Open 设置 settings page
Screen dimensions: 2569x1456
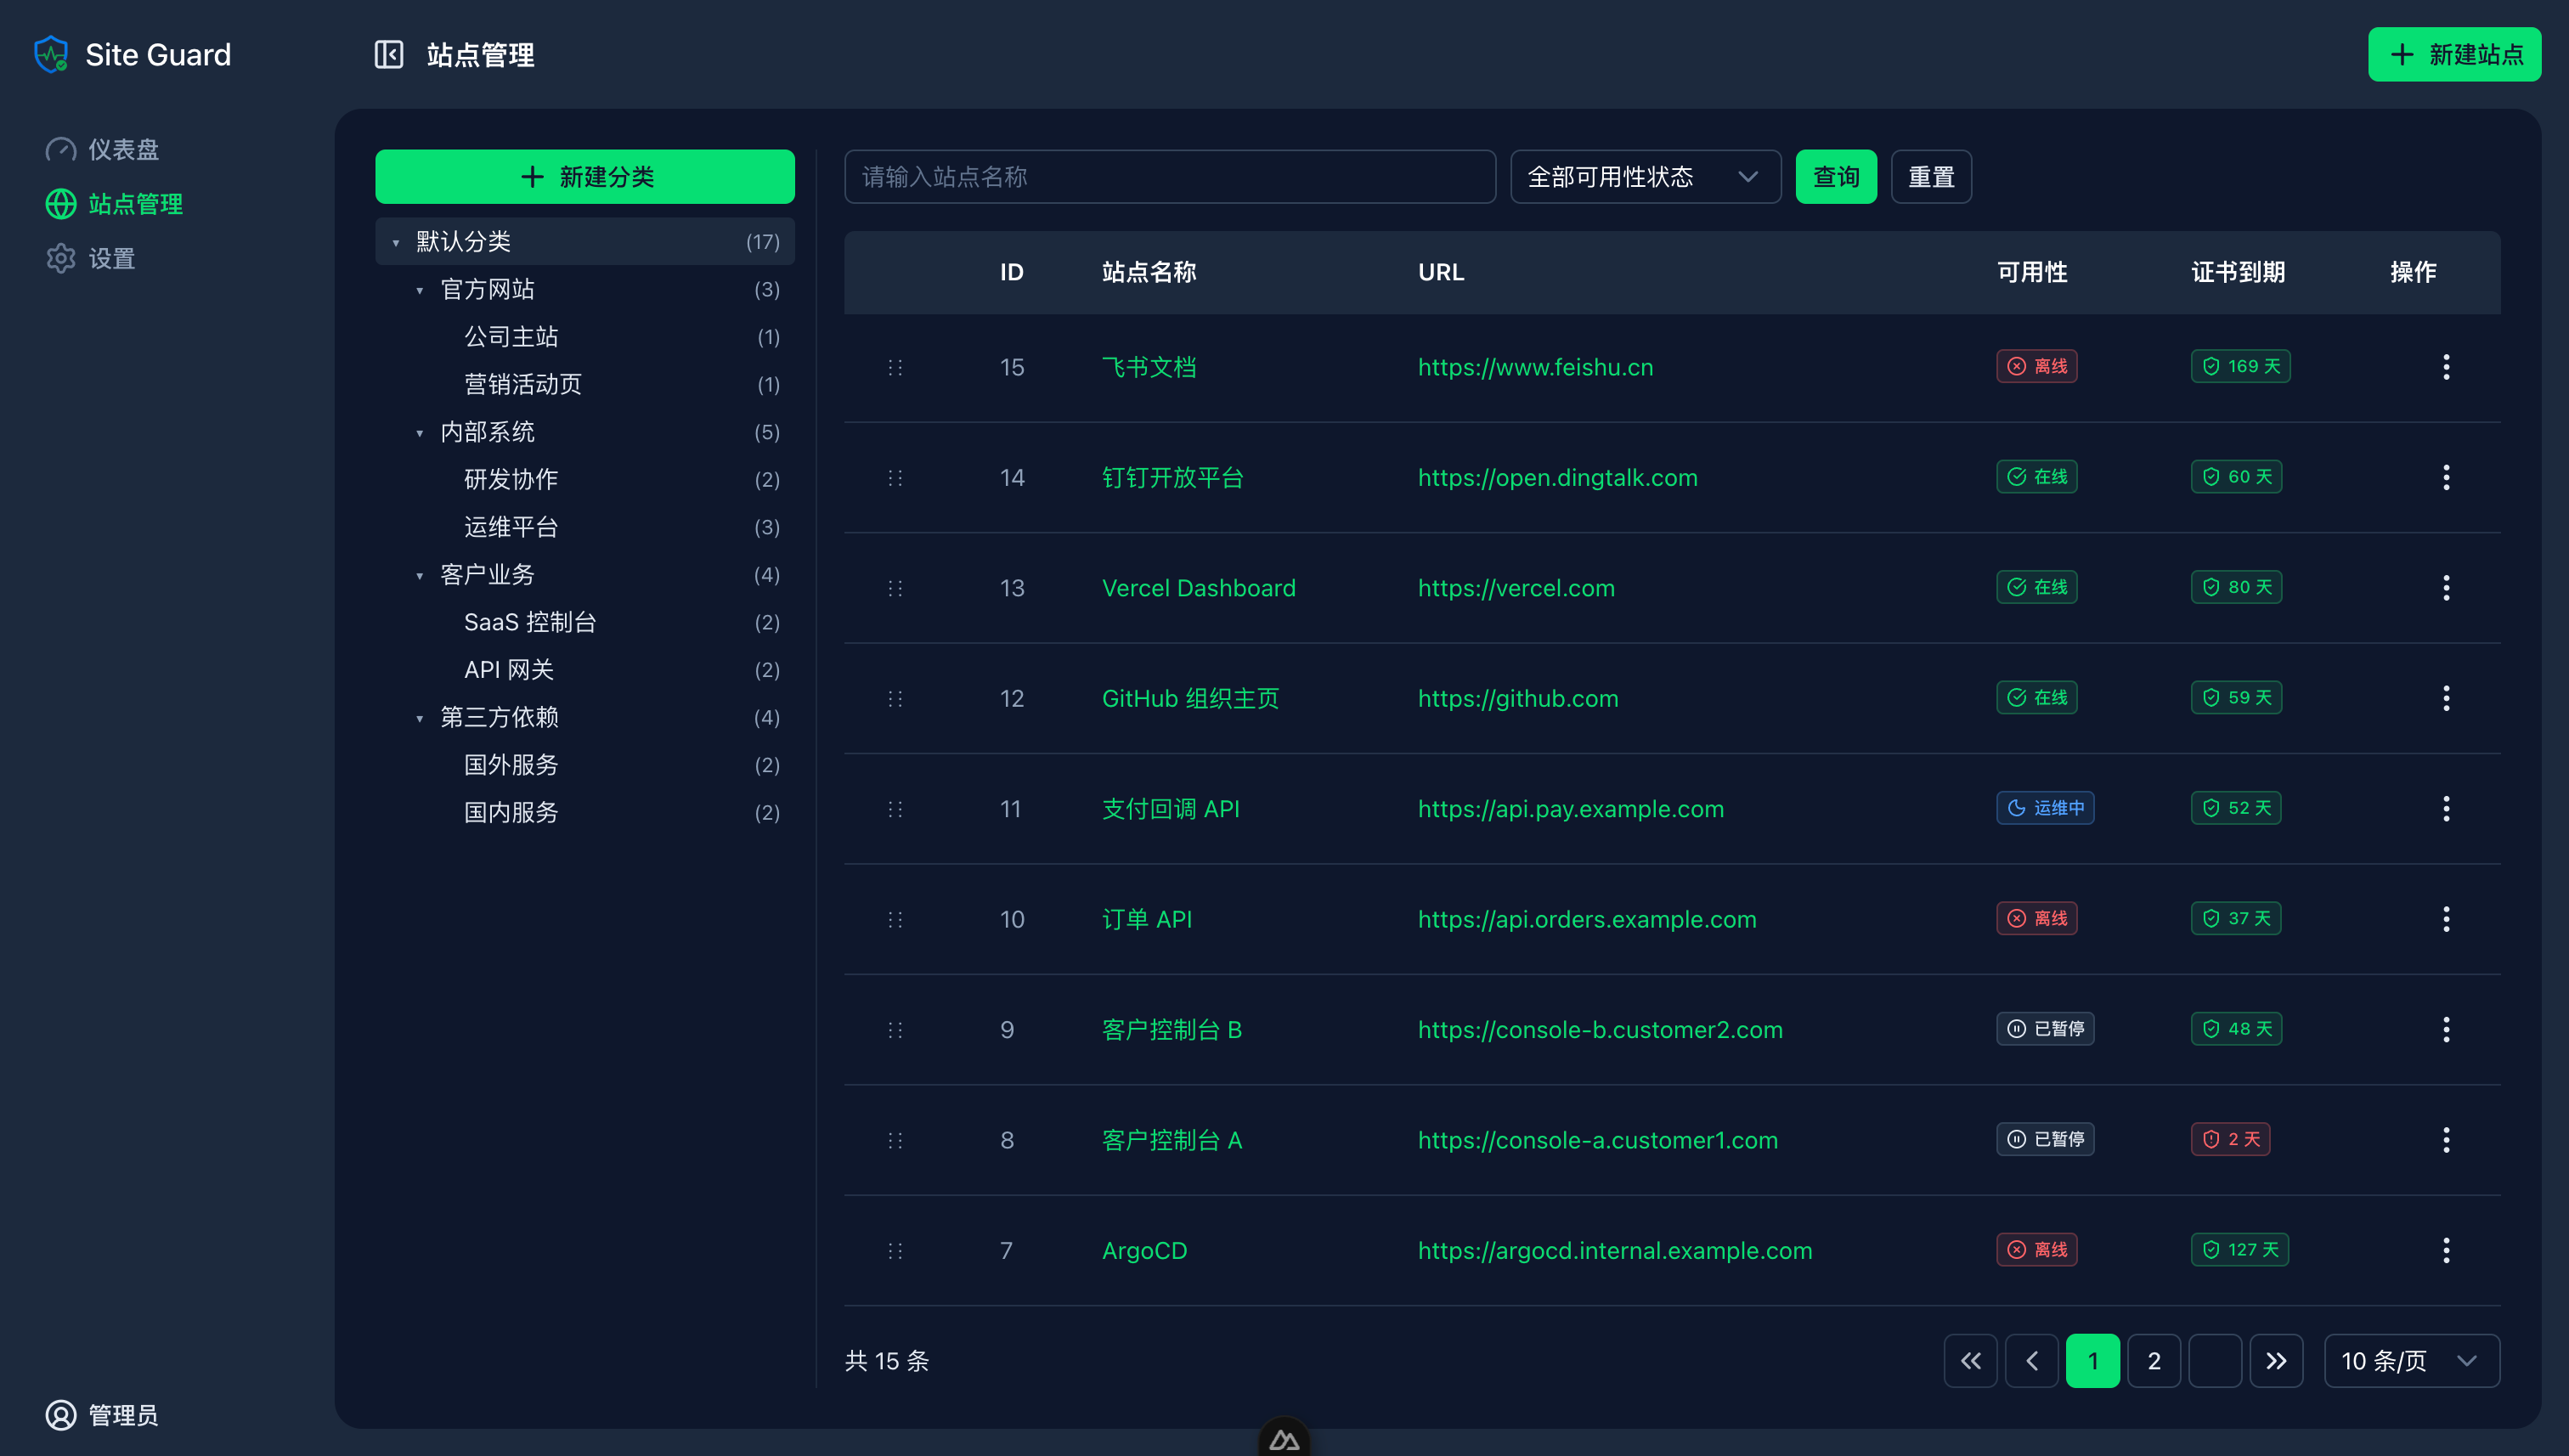pos(90,258)
